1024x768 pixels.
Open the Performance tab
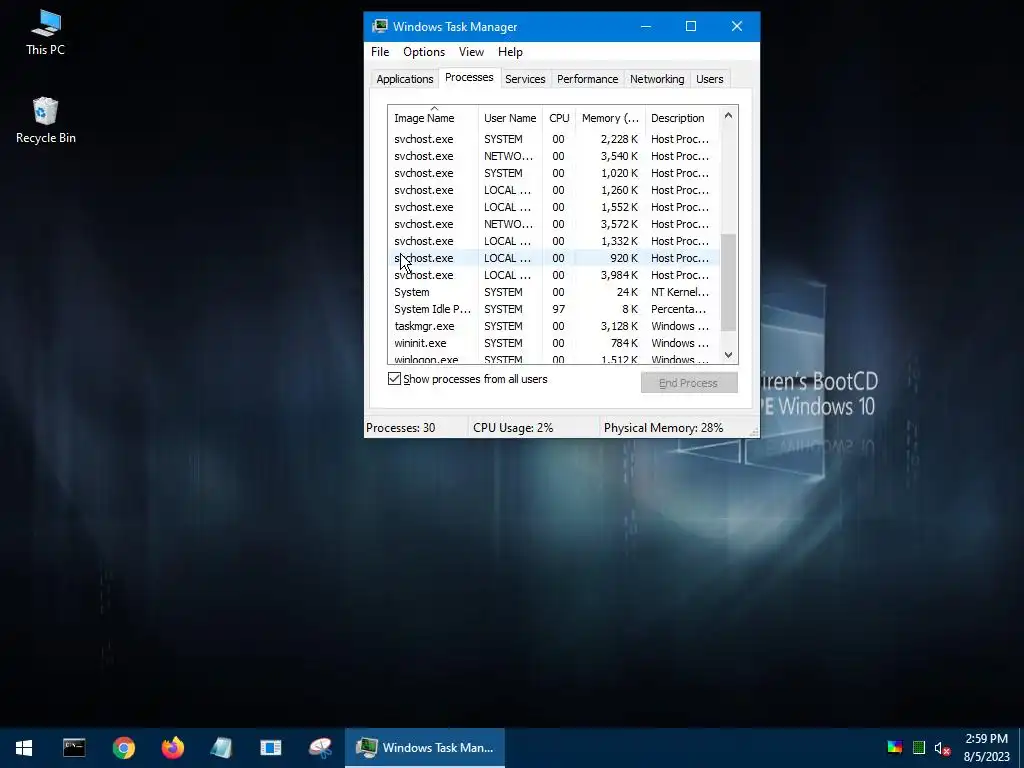coord(587,79)
